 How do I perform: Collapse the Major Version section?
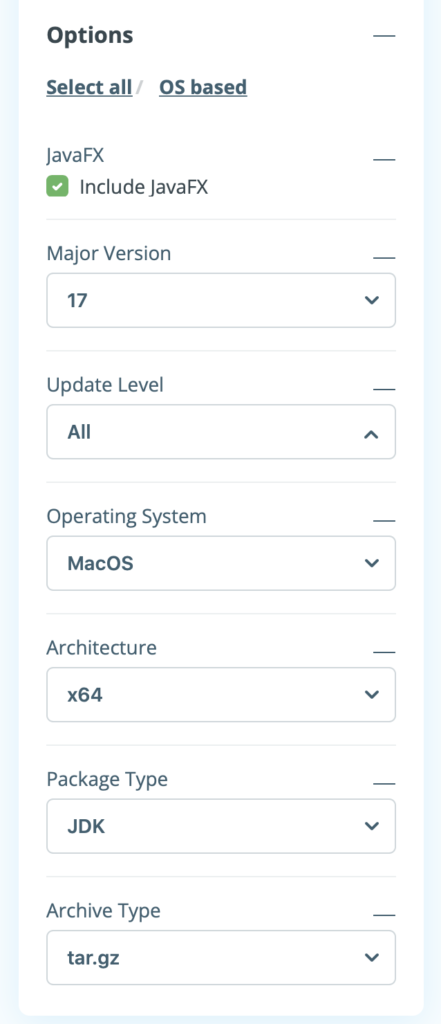point(384,257)
